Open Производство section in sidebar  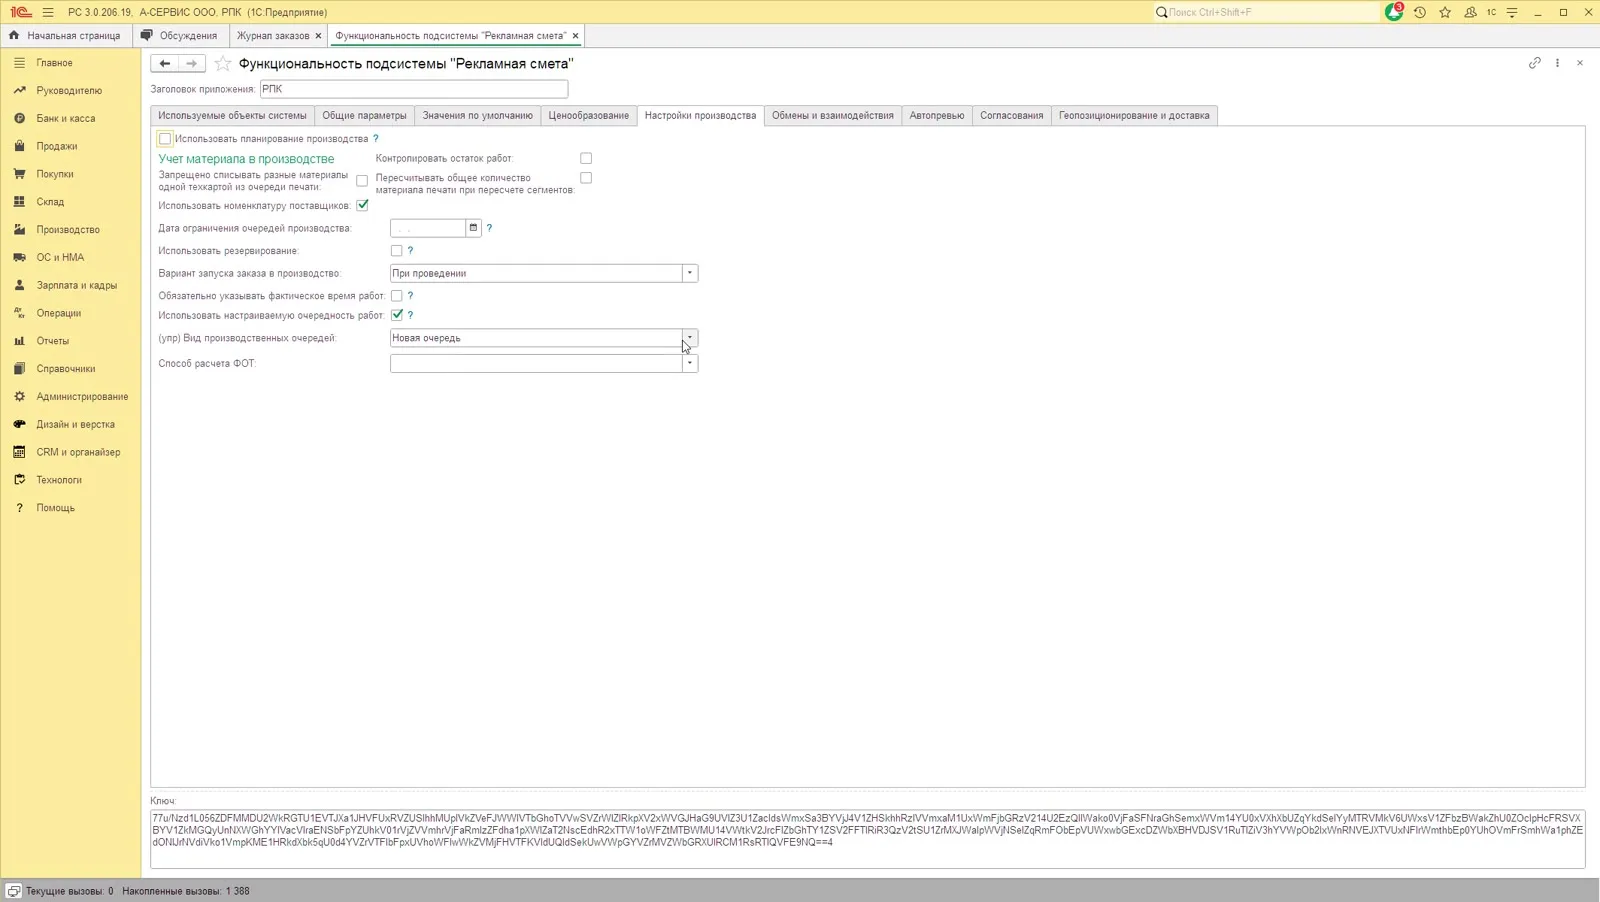[68, 229]
